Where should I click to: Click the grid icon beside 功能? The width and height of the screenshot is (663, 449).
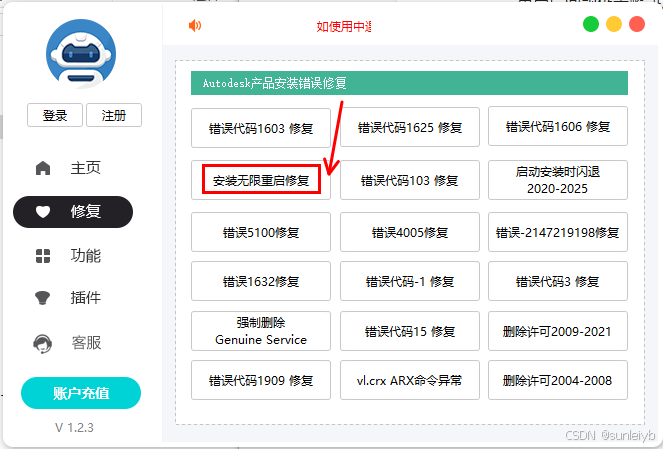[x=43, y=256]
